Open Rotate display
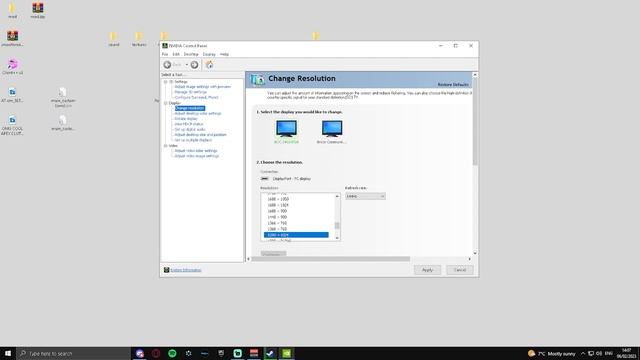The height and width of the screenshot is (360, 640). point(186,118)
